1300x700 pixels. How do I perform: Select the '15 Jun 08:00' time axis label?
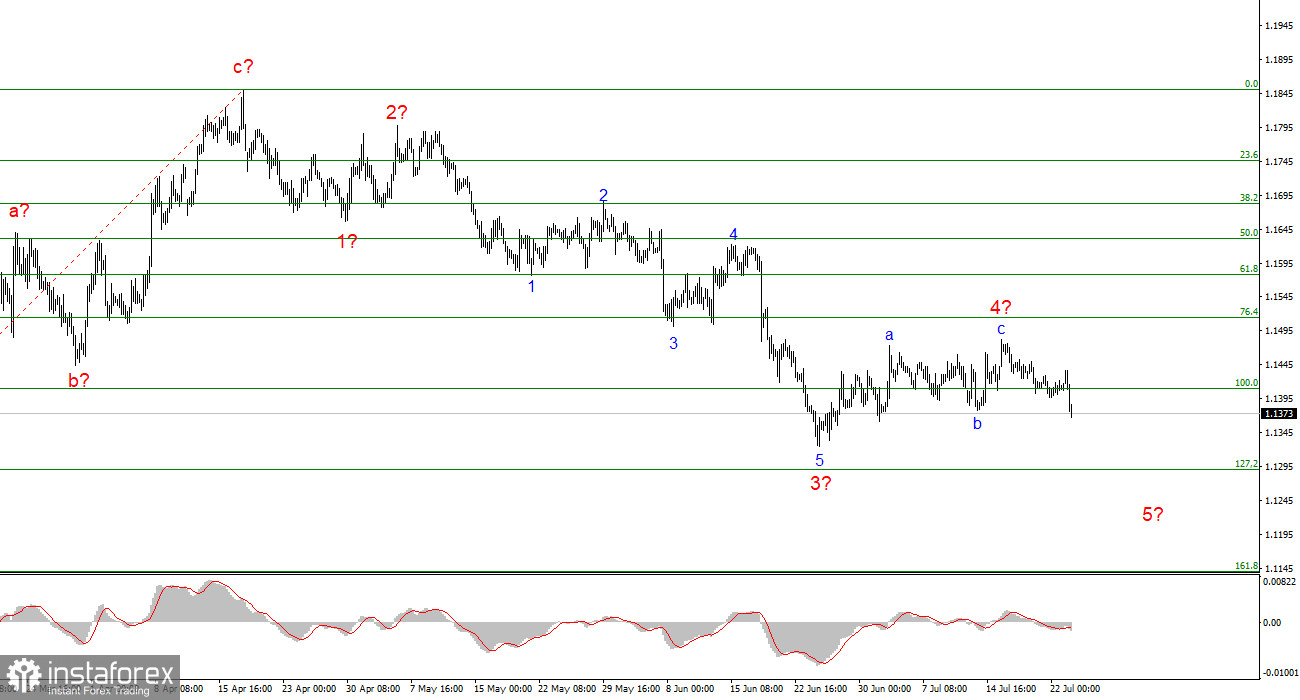point(756,689)
